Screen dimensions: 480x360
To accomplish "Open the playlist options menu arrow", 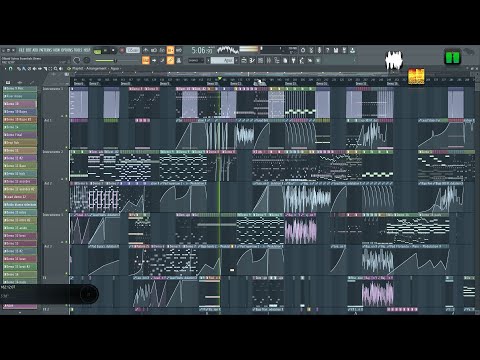I will tap(5, 68).
